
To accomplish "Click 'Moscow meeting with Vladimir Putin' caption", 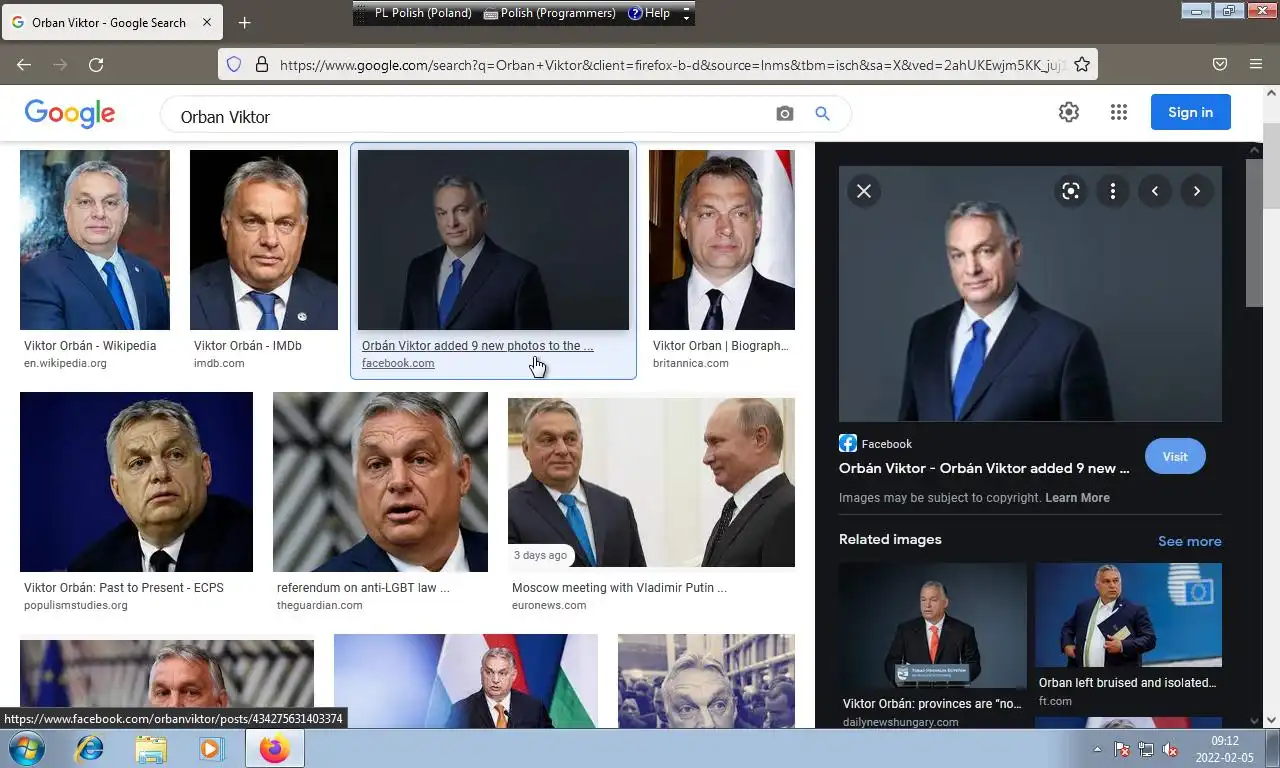I will click(619, 588).
